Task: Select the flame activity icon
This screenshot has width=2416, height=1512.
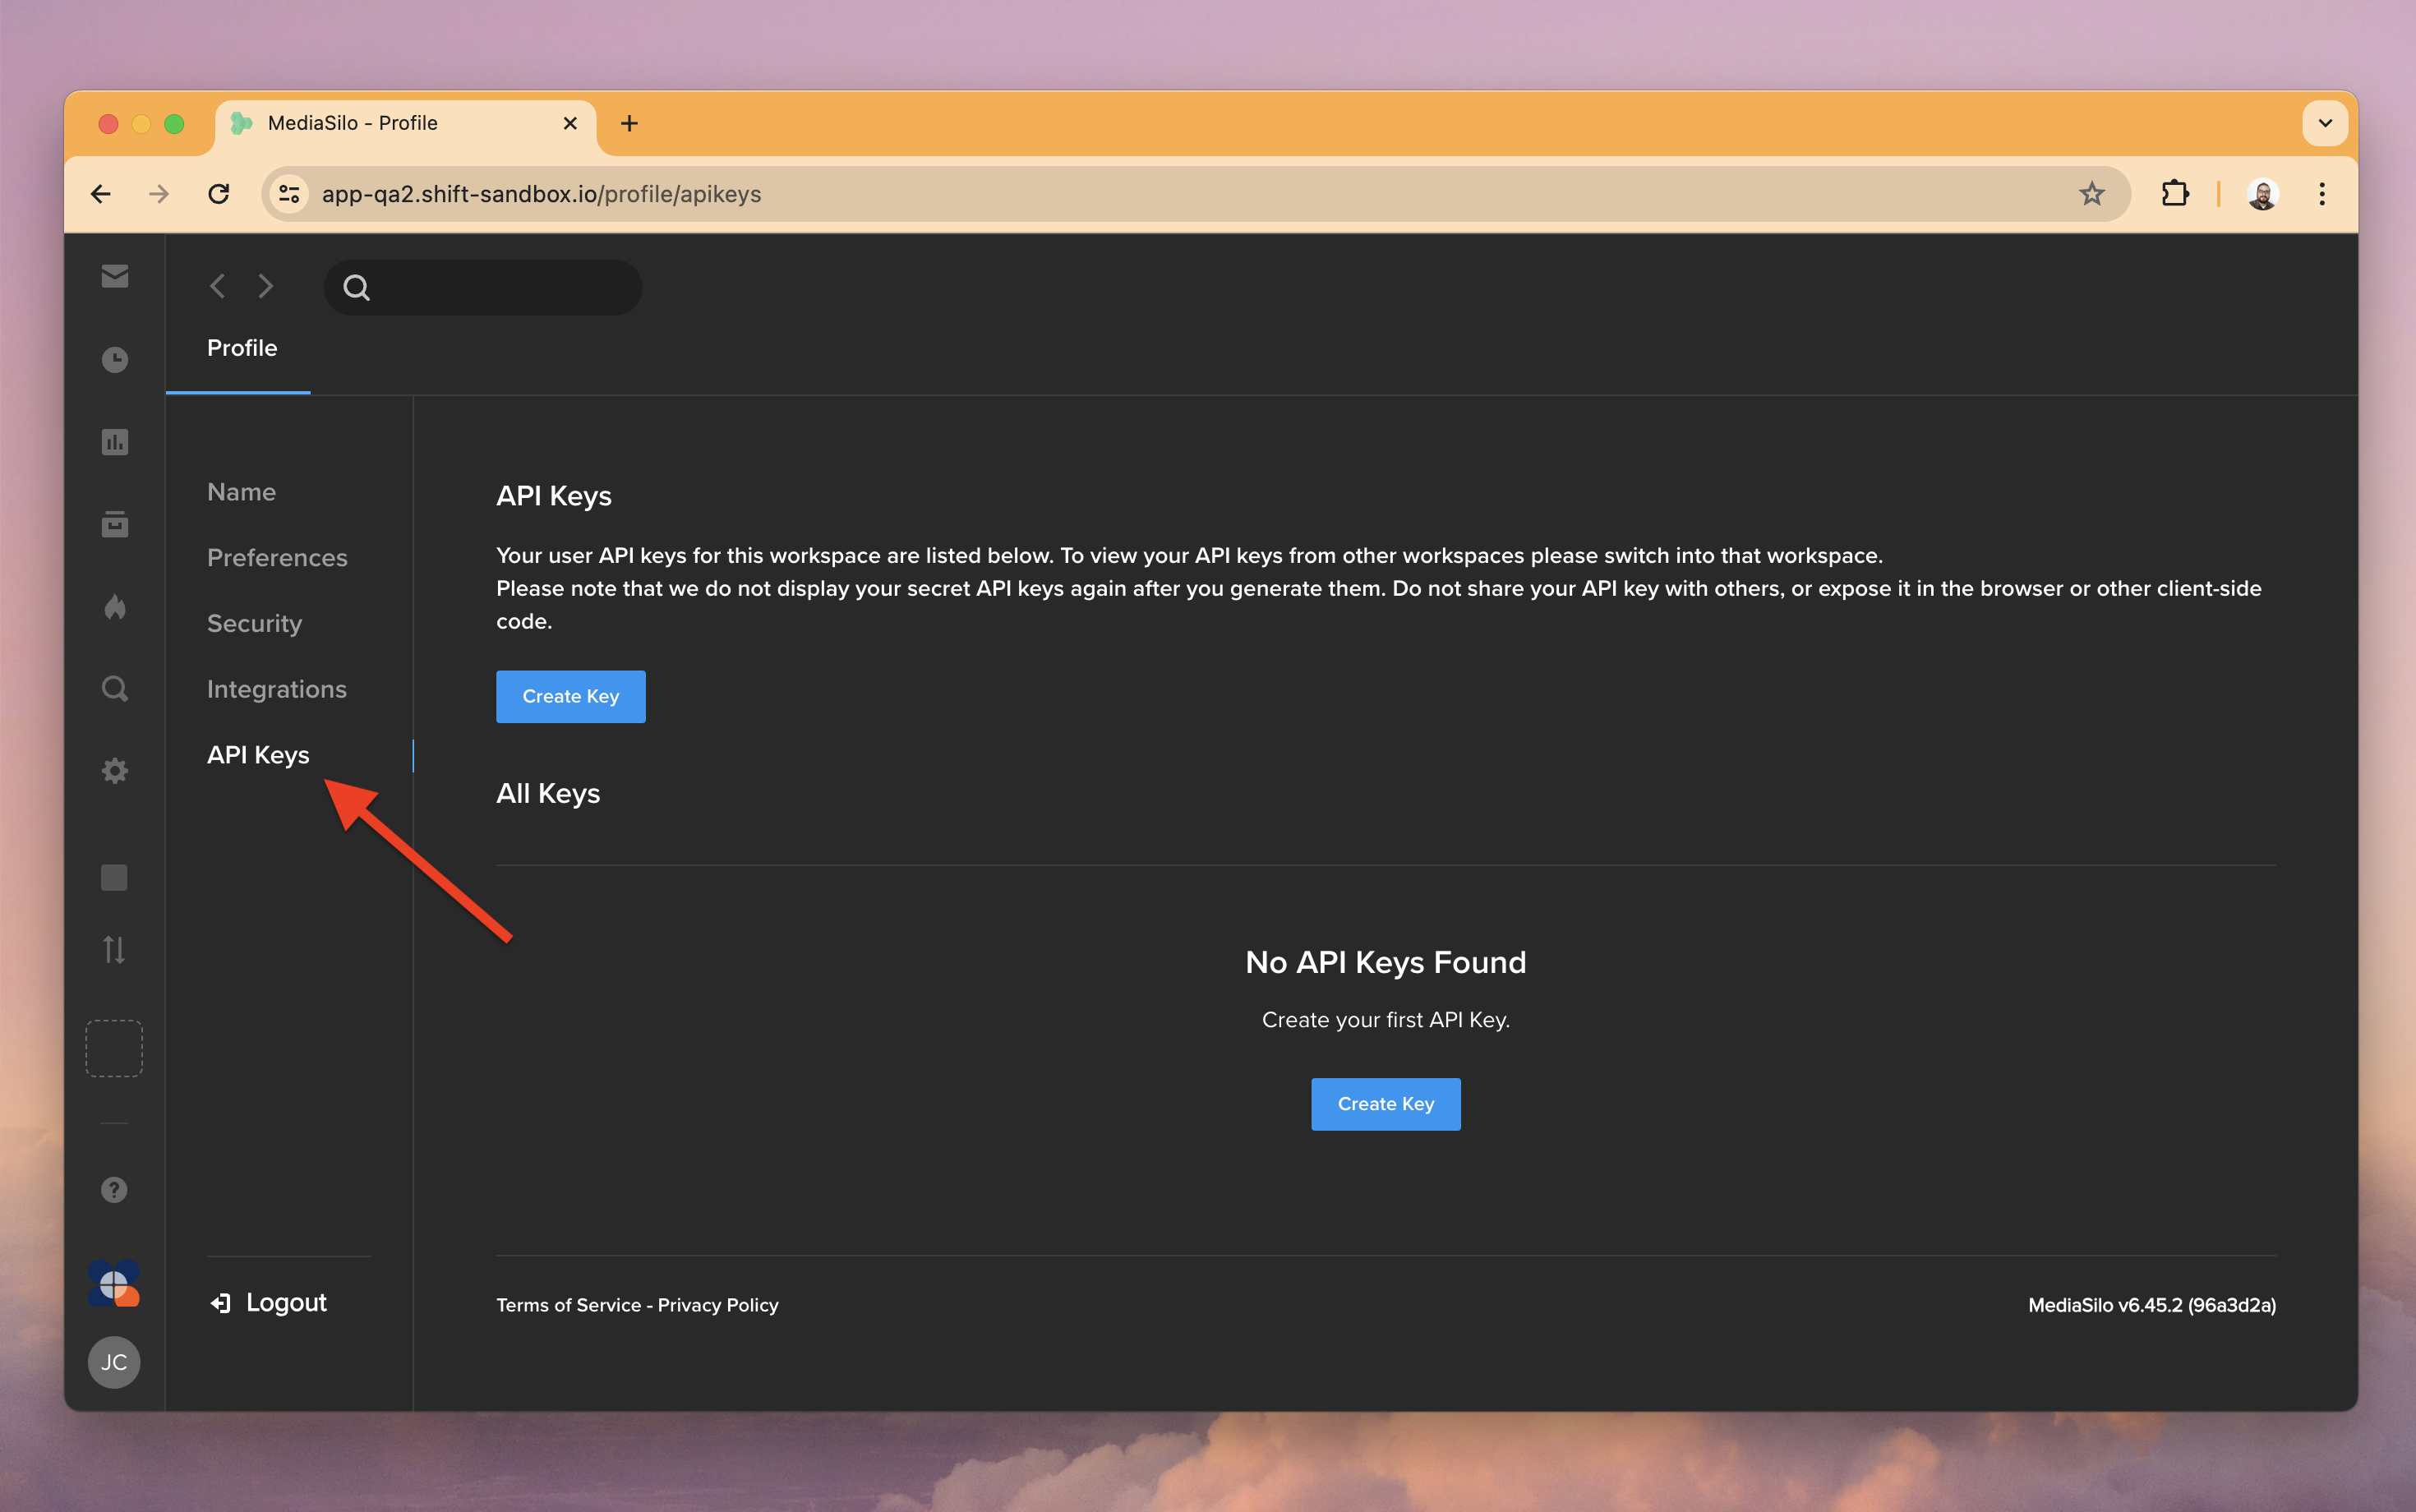Action: (x=114, y=606)
